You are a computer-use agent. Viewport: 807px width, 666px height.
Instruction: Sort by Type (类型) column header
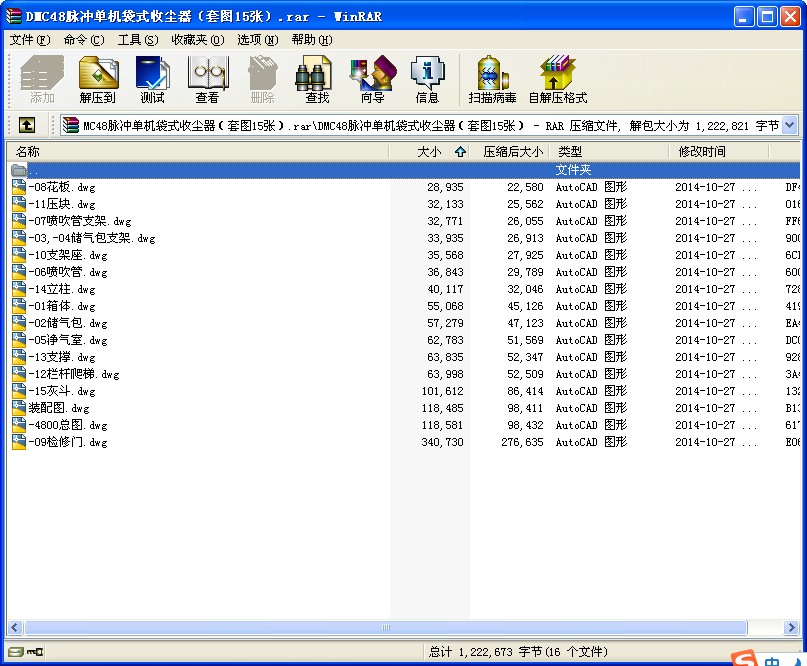(609, 151)
